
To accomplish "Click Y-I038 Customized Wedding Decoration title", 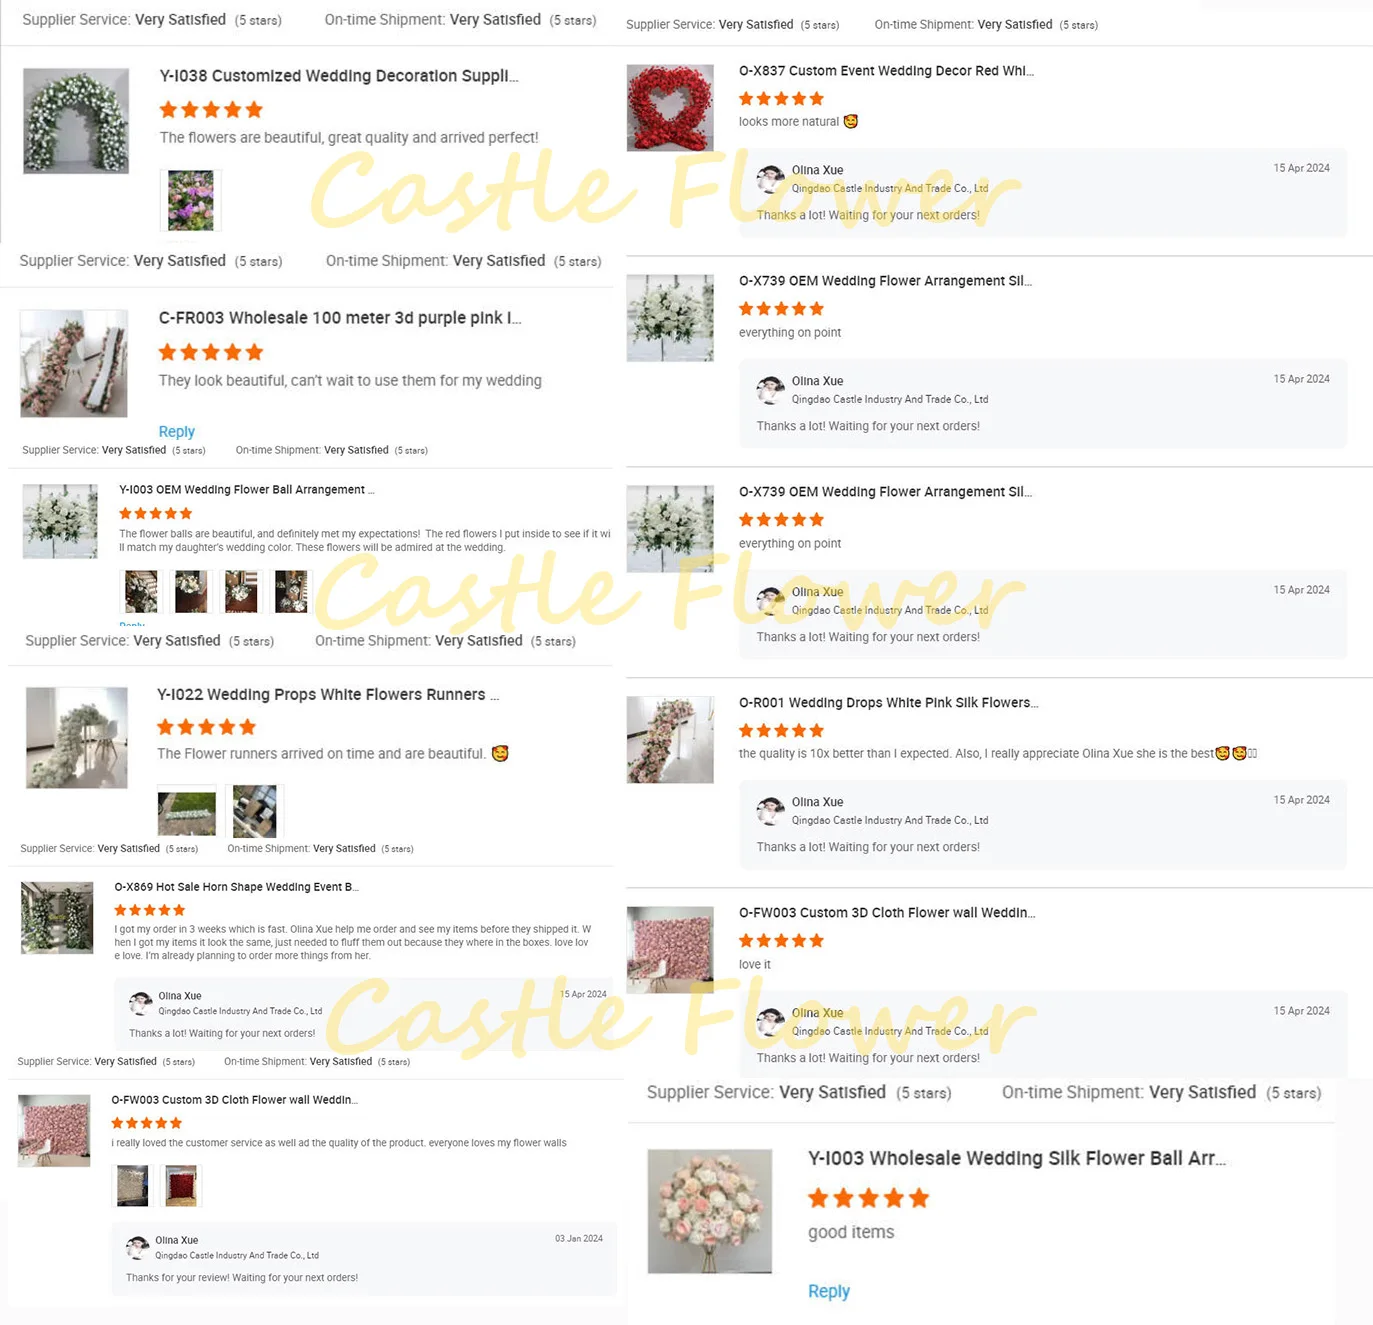I will click(x=339, y=76).
